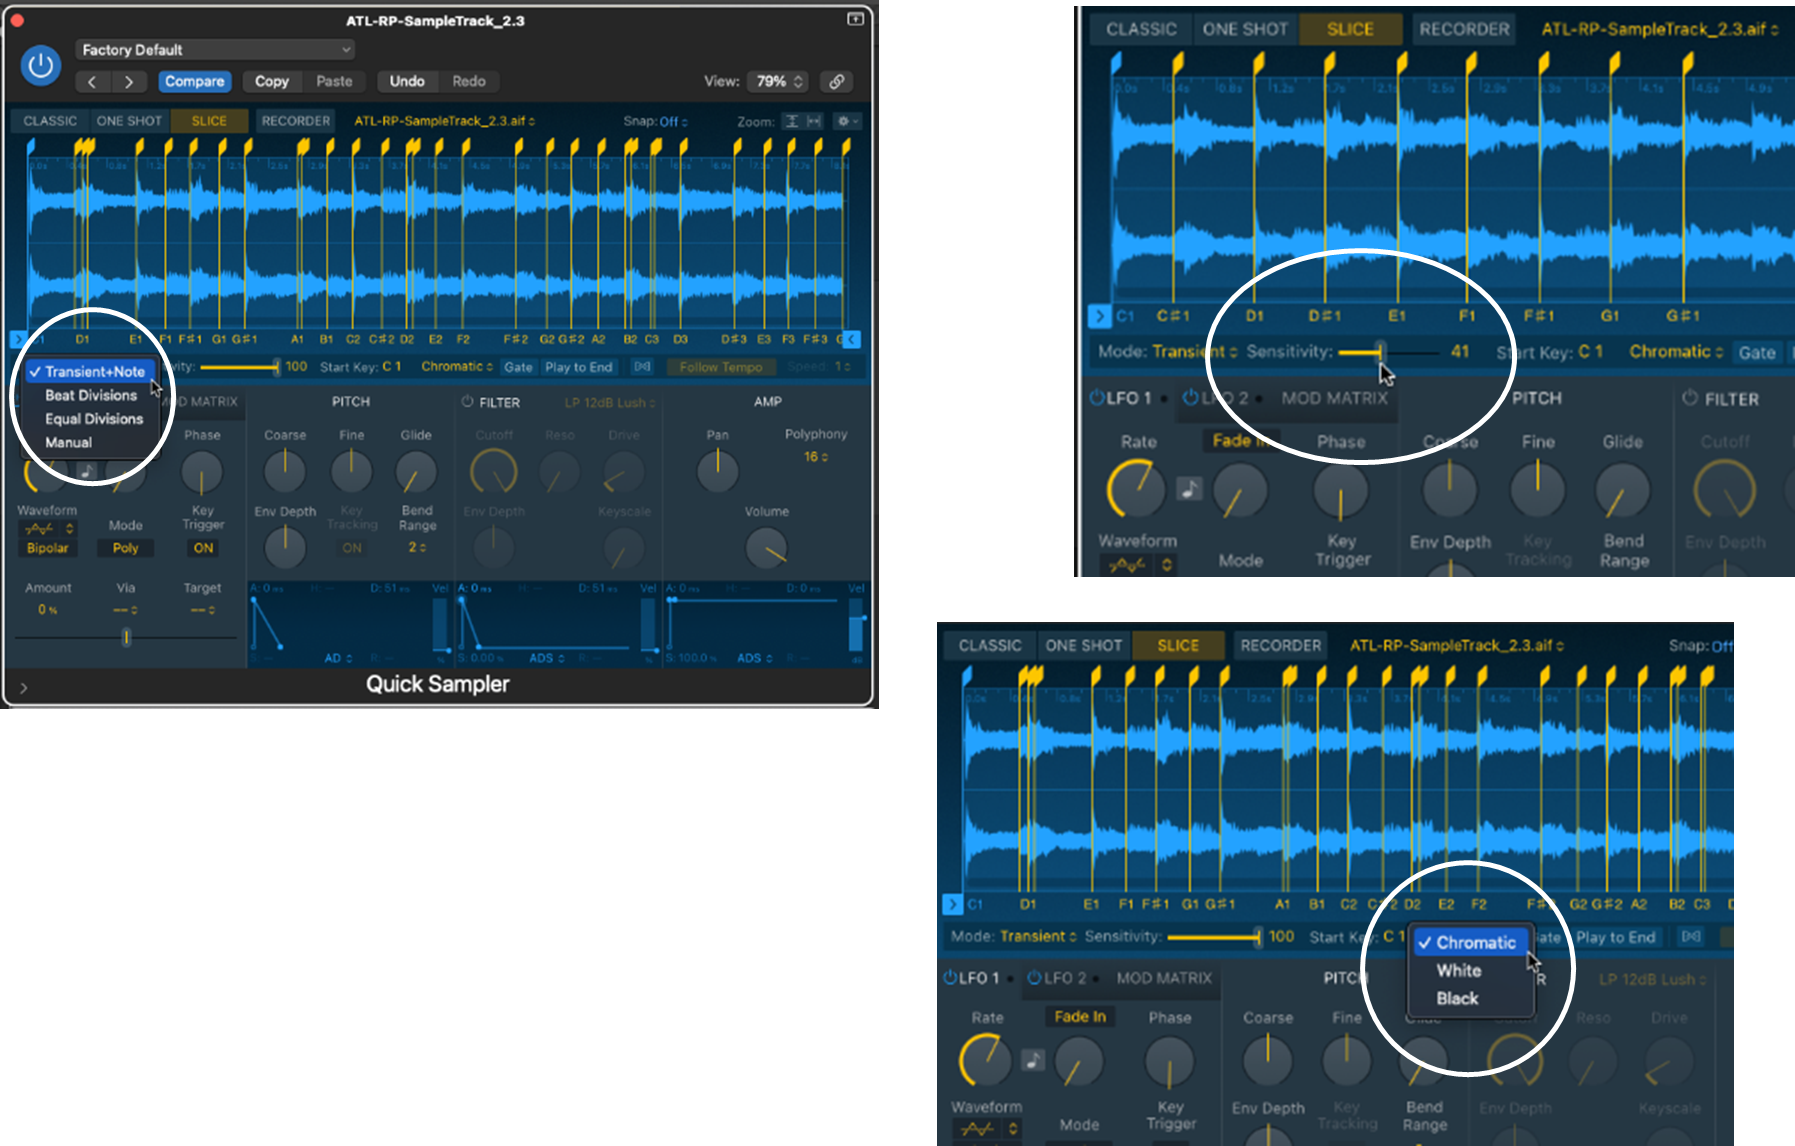Image resolution: width=1795 pixels, height=1146 pixels.
Task: Click blue arrow beside C1 in top-right close-up
Action: tap(1100, 316)
